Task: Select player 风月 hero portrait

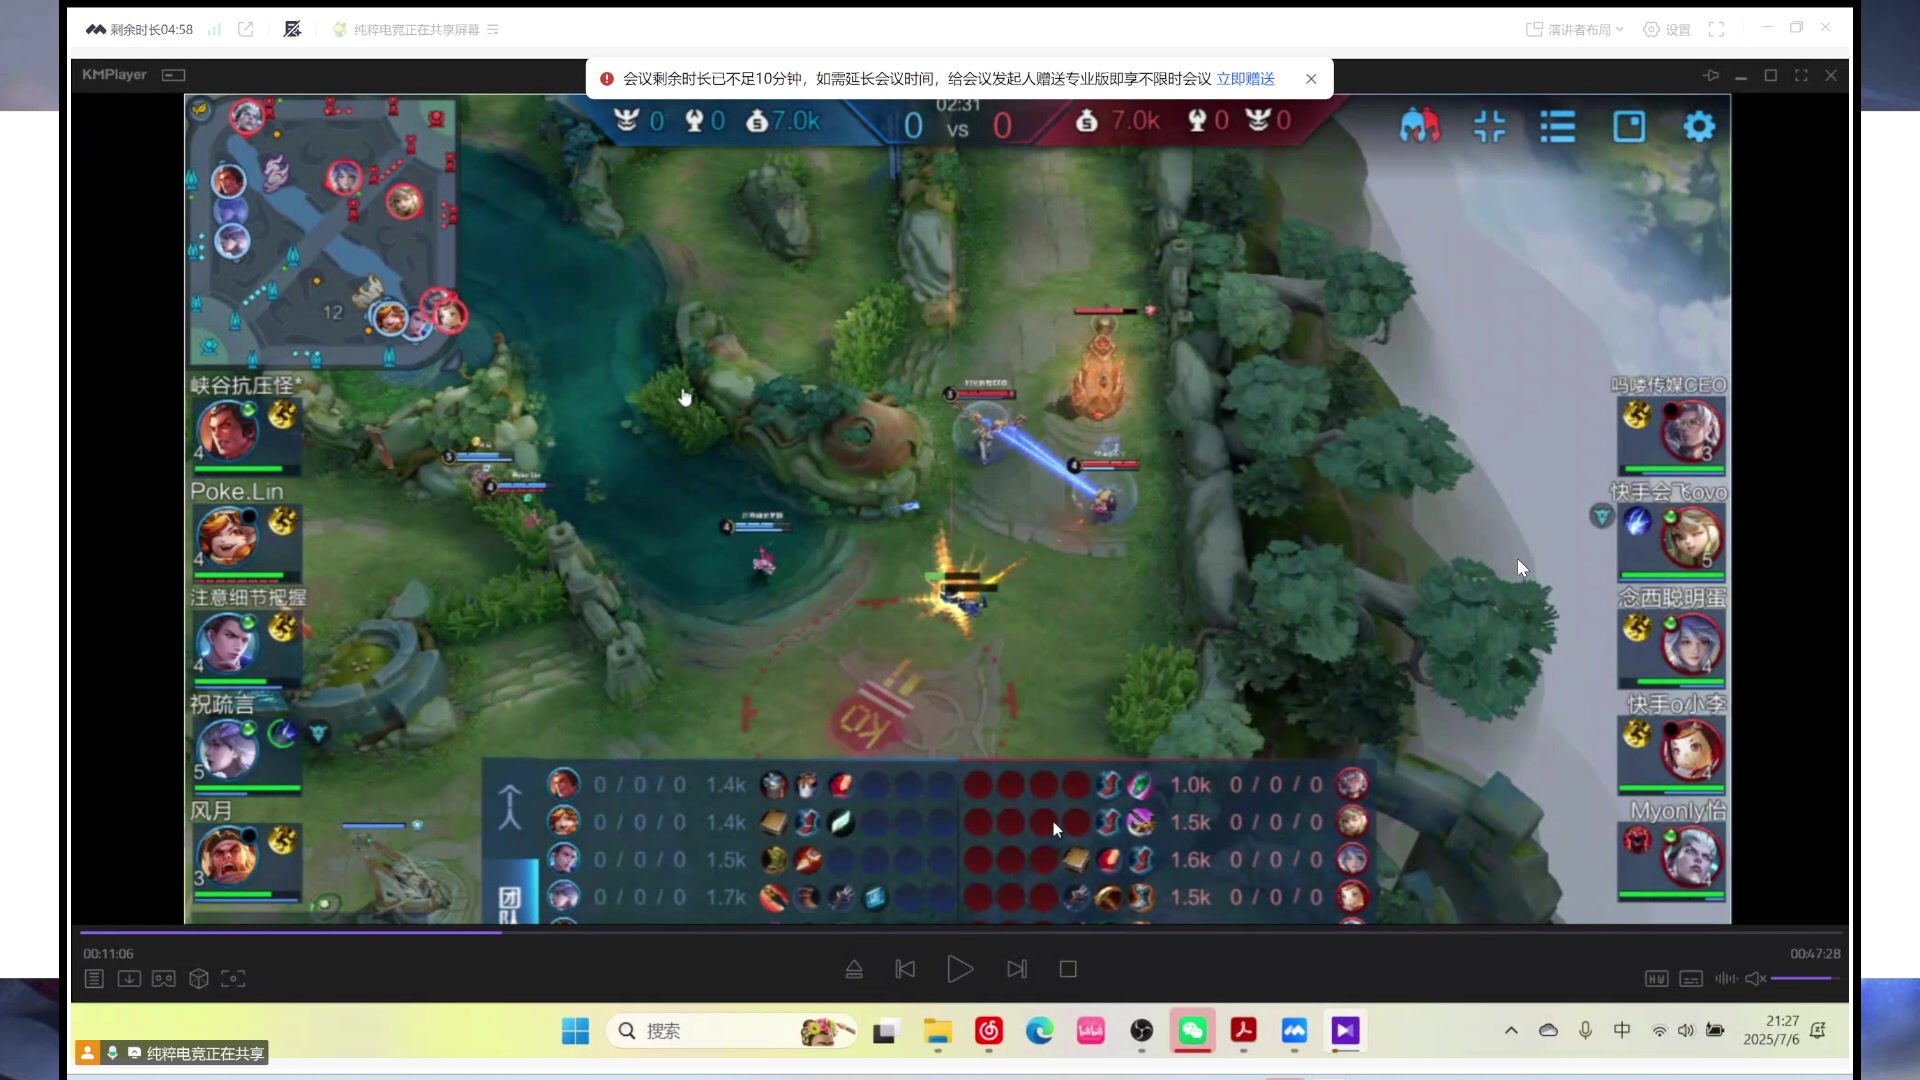Action: [x=227, y=855]
